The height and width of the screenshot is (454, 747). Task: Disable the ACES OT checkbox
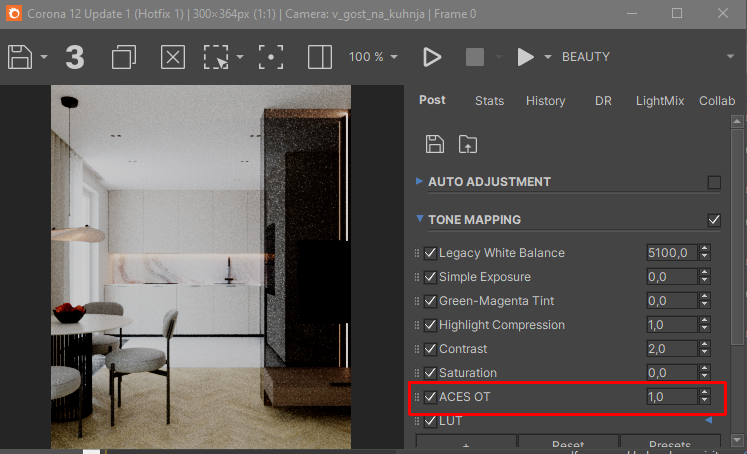(430, 397)
